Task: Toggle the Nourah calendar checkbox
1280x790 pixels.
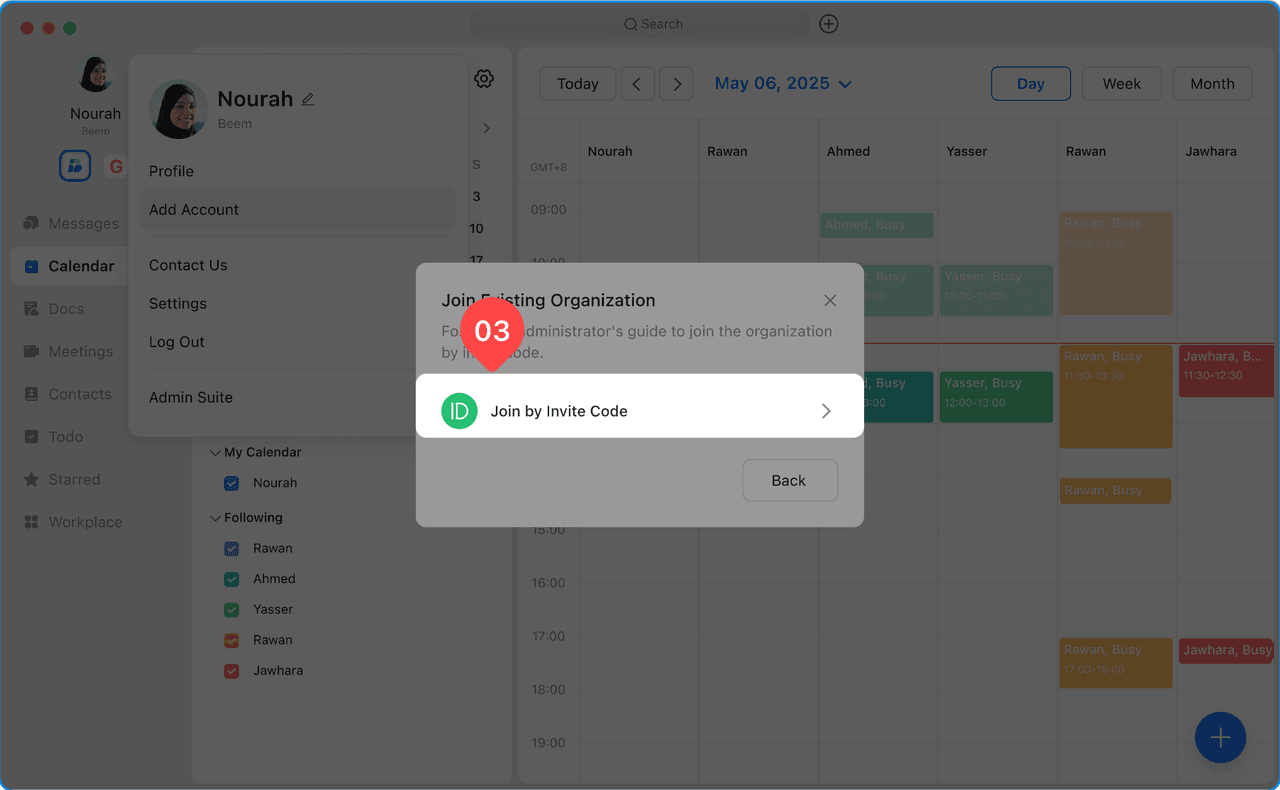Action: coord(232,483)
